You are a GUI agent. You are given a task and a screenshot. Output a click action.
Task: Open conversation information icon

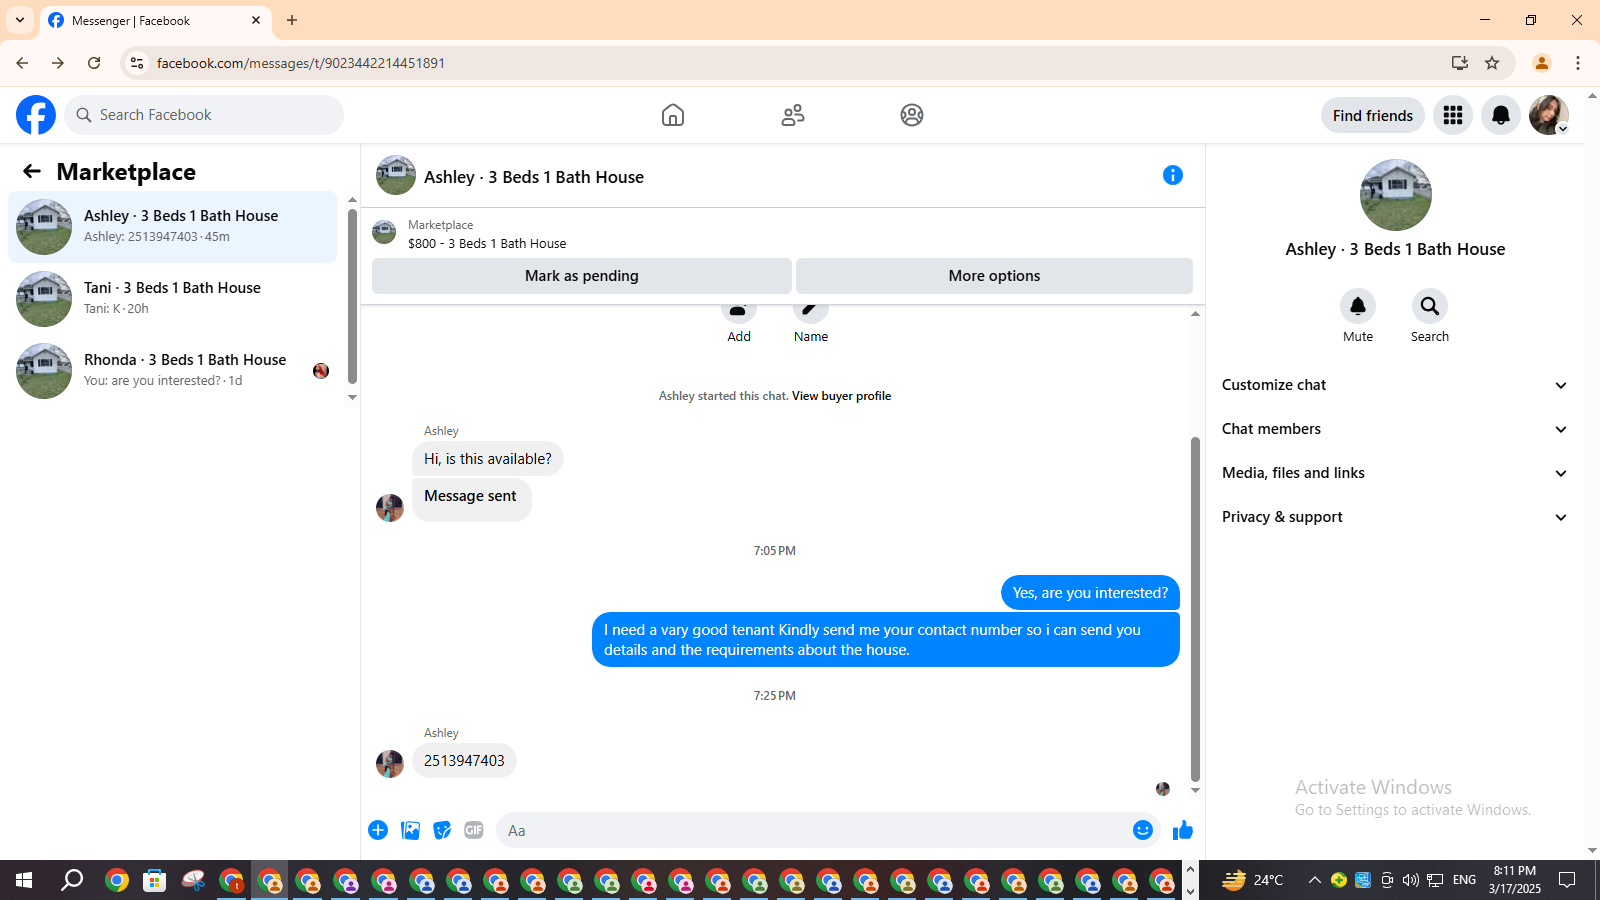[x=1173, y=176]
